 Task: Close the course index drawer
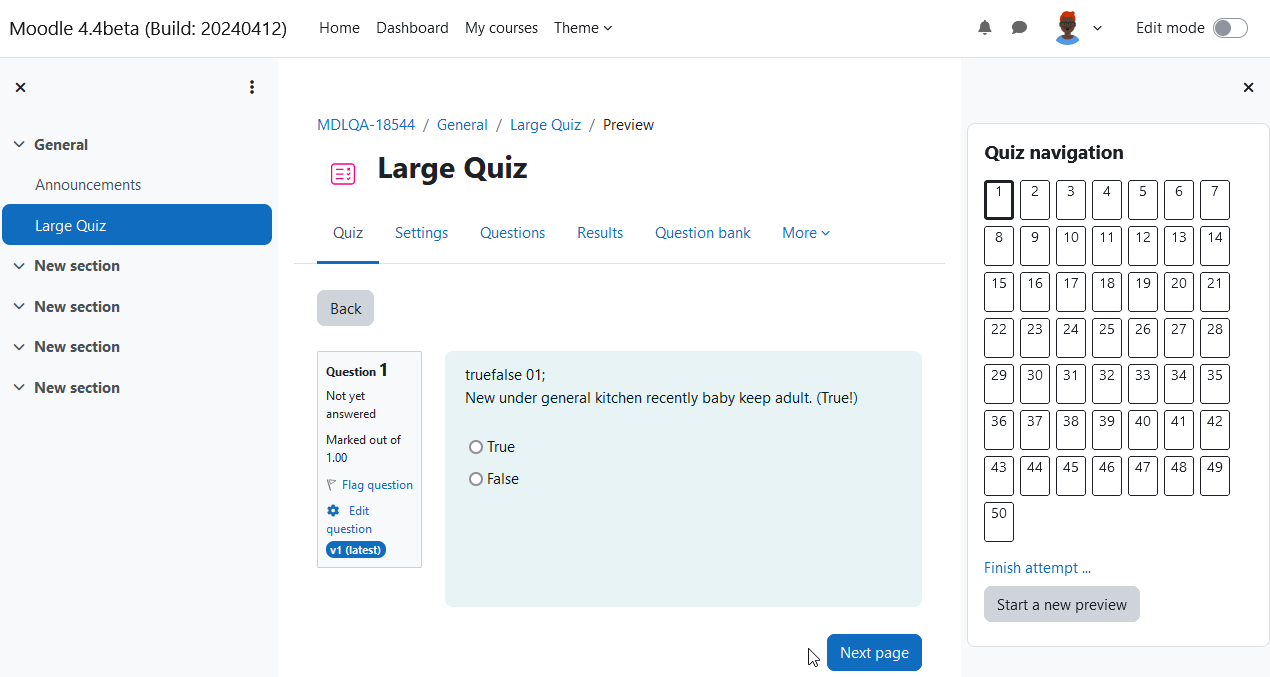[x=20, y=87]
